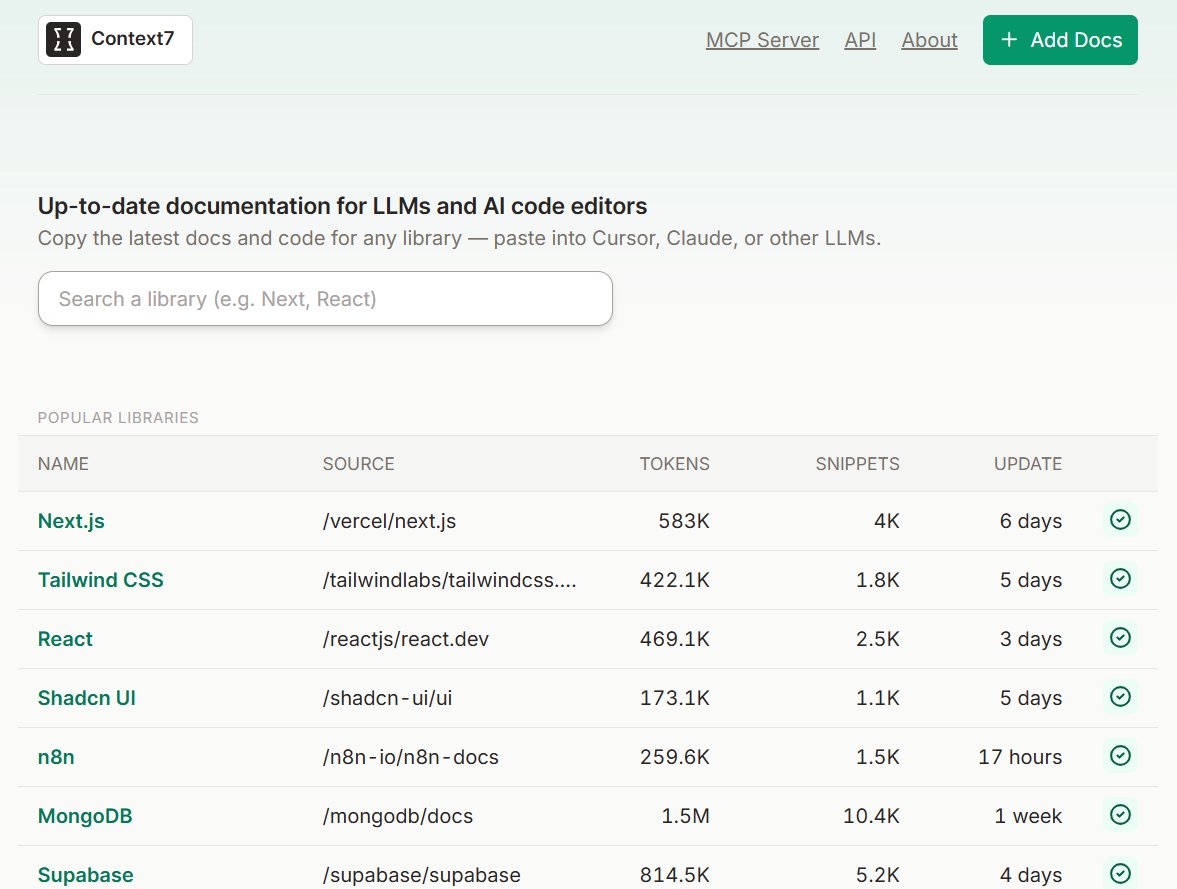The image size is (1177, 889).
Task: Click the 17 hours update value
Action: [x=1020, y=757]
